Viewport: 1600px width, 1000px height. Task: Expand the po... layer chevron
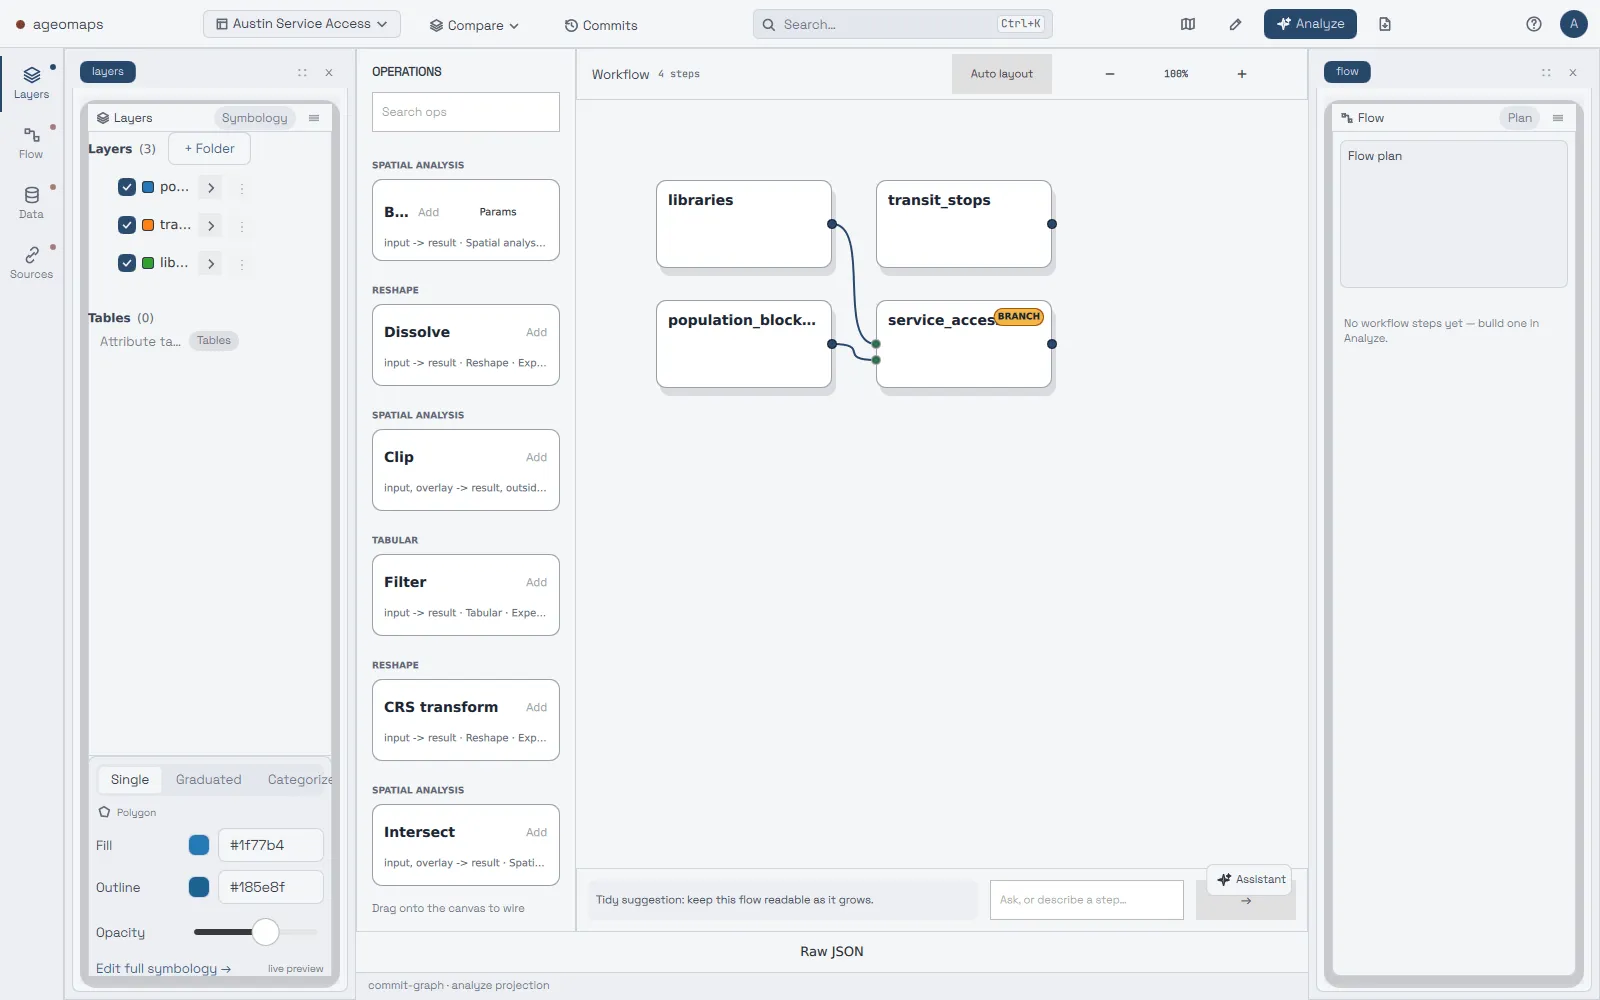click(x=211, y=187)
